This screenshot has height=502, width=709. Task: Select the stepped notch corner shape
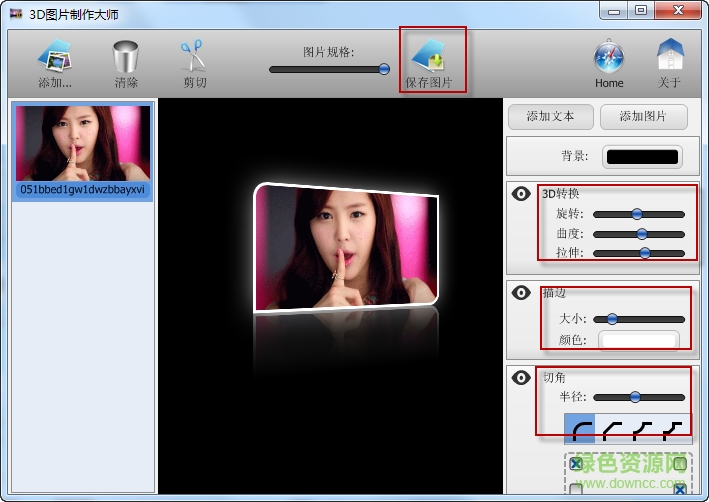coord(672,430)
